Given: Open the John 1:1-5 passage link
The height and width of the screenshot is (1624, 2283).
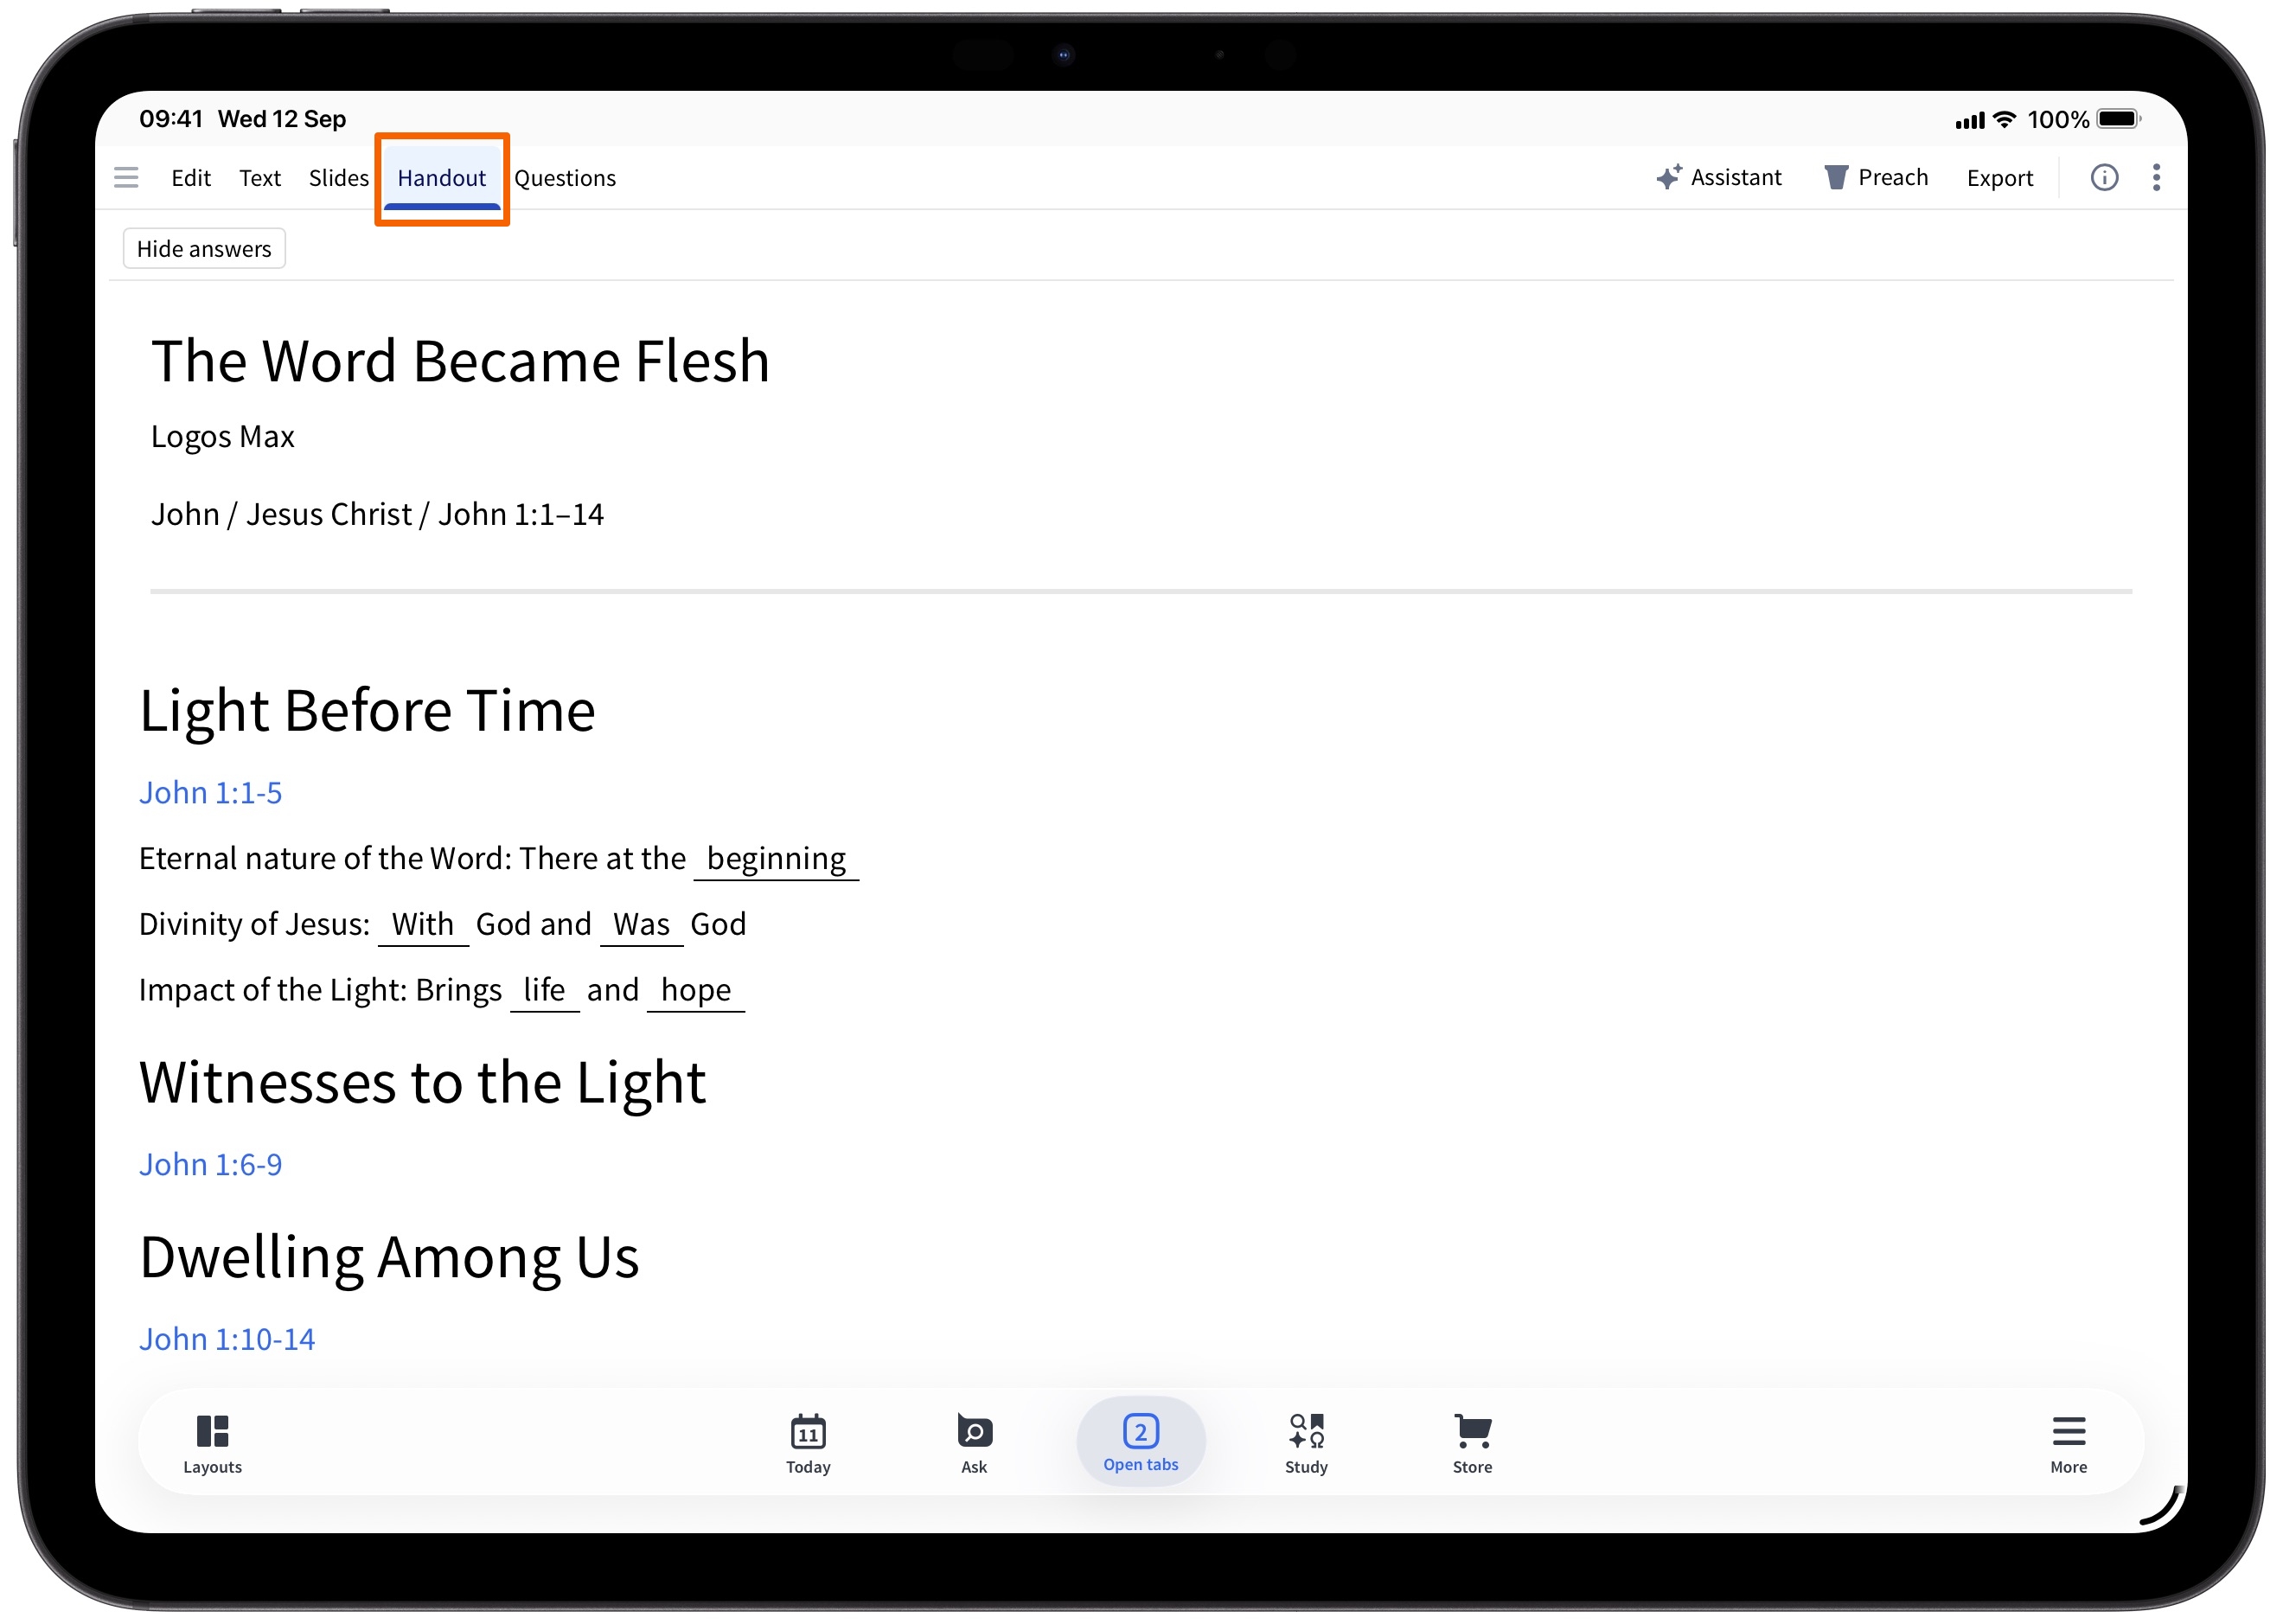Looking at the screenshot, I should [210, 792].
